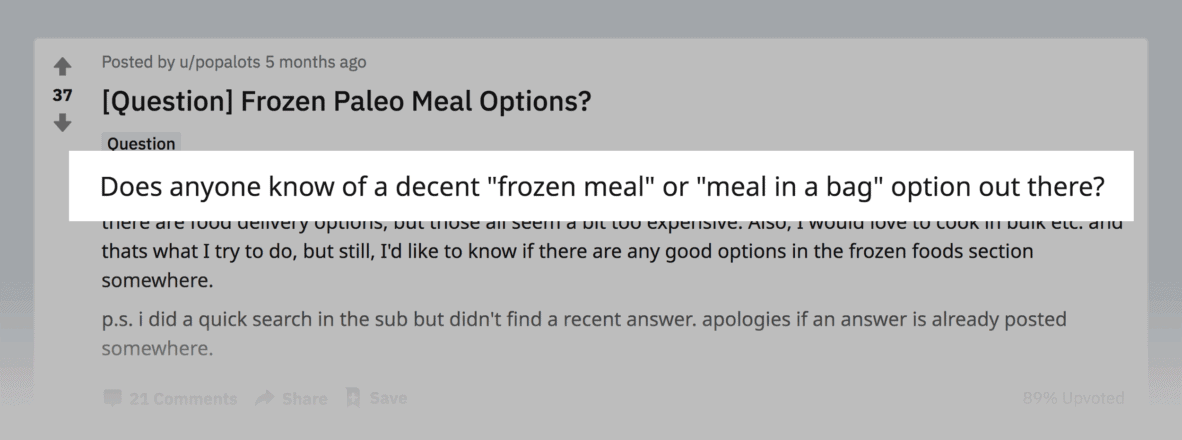1182x440 pixels.
Task: Click the p.s. quick search paragraph
Action: 583,333
